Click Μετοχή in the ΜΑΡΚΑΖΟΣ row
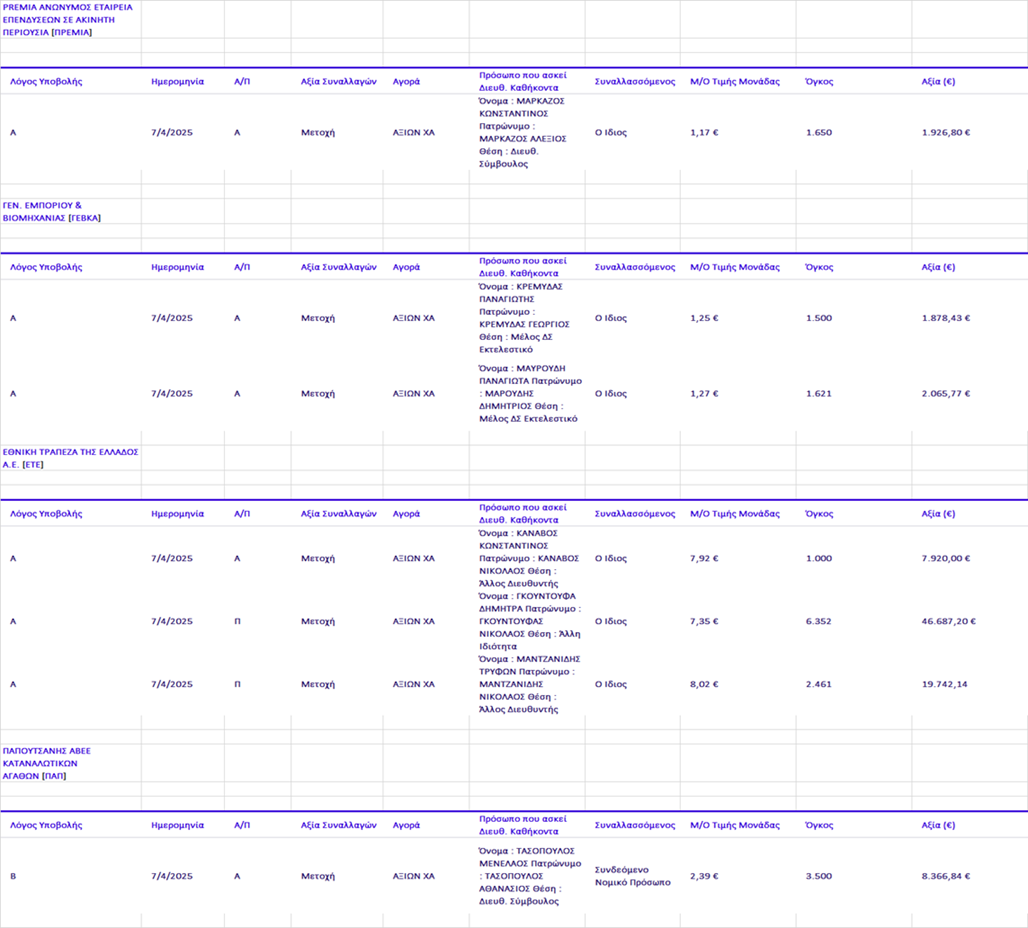The width and height of the screenshot is (1028, 928). [318, 132]
